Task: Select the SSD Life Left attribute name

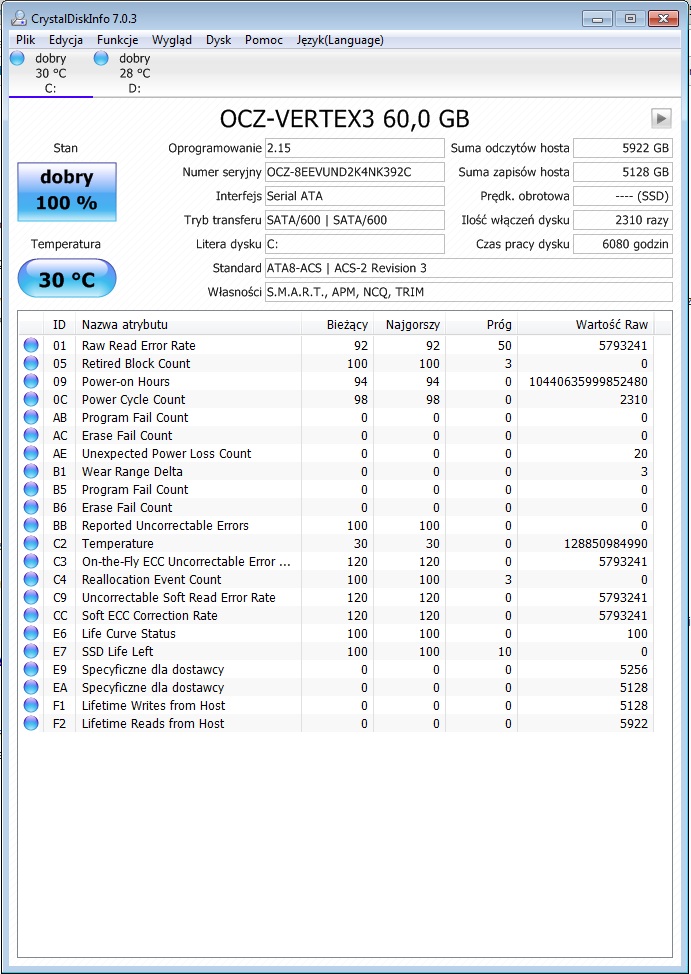Action: pyautogui.click(x=117, y=652)
